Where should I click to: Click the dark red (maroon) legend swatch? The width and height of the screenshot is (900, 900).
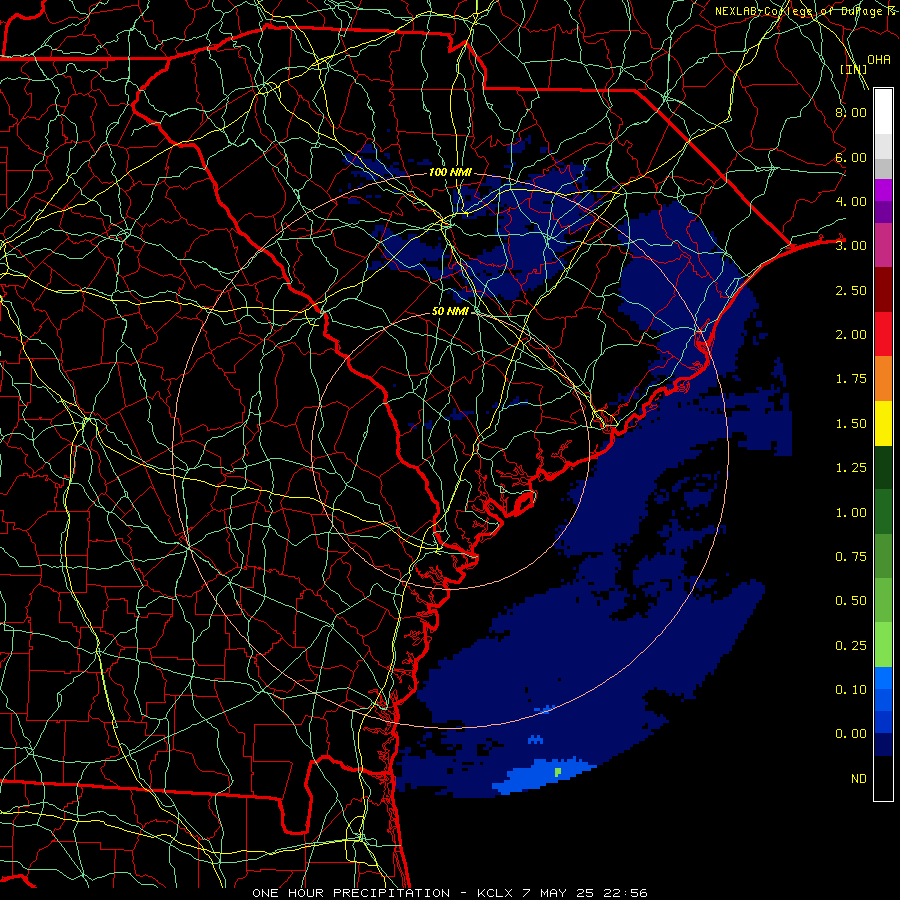[x=883, y=290]
